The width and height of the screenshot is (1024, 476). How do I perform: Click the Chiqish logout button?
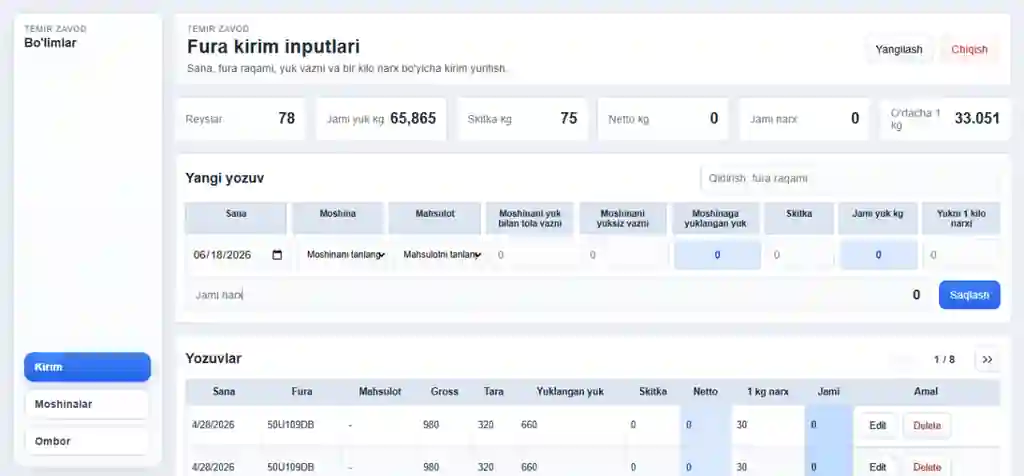(969, 50)
